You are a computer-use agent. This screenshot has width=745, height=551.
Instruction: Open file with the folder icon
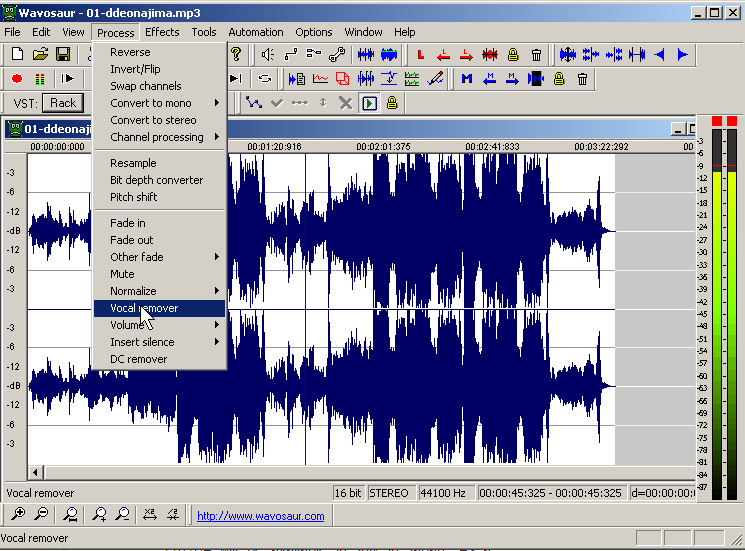coord(40,54)
